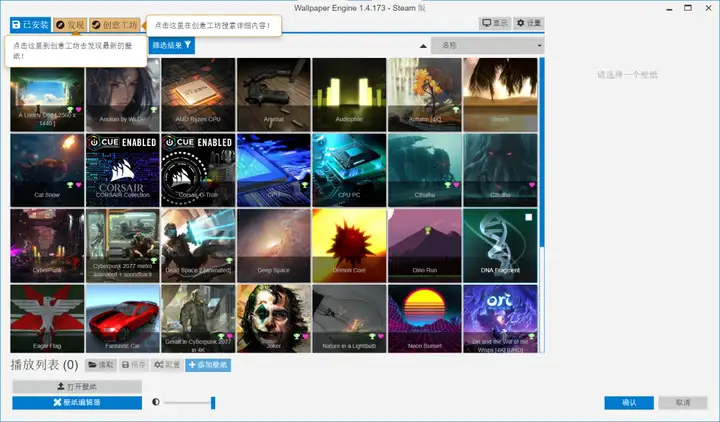Tick the checkbox on DNA Fragment thumbnail
Viewport: 720px width, 422px height.
click(x=529, y=217)
